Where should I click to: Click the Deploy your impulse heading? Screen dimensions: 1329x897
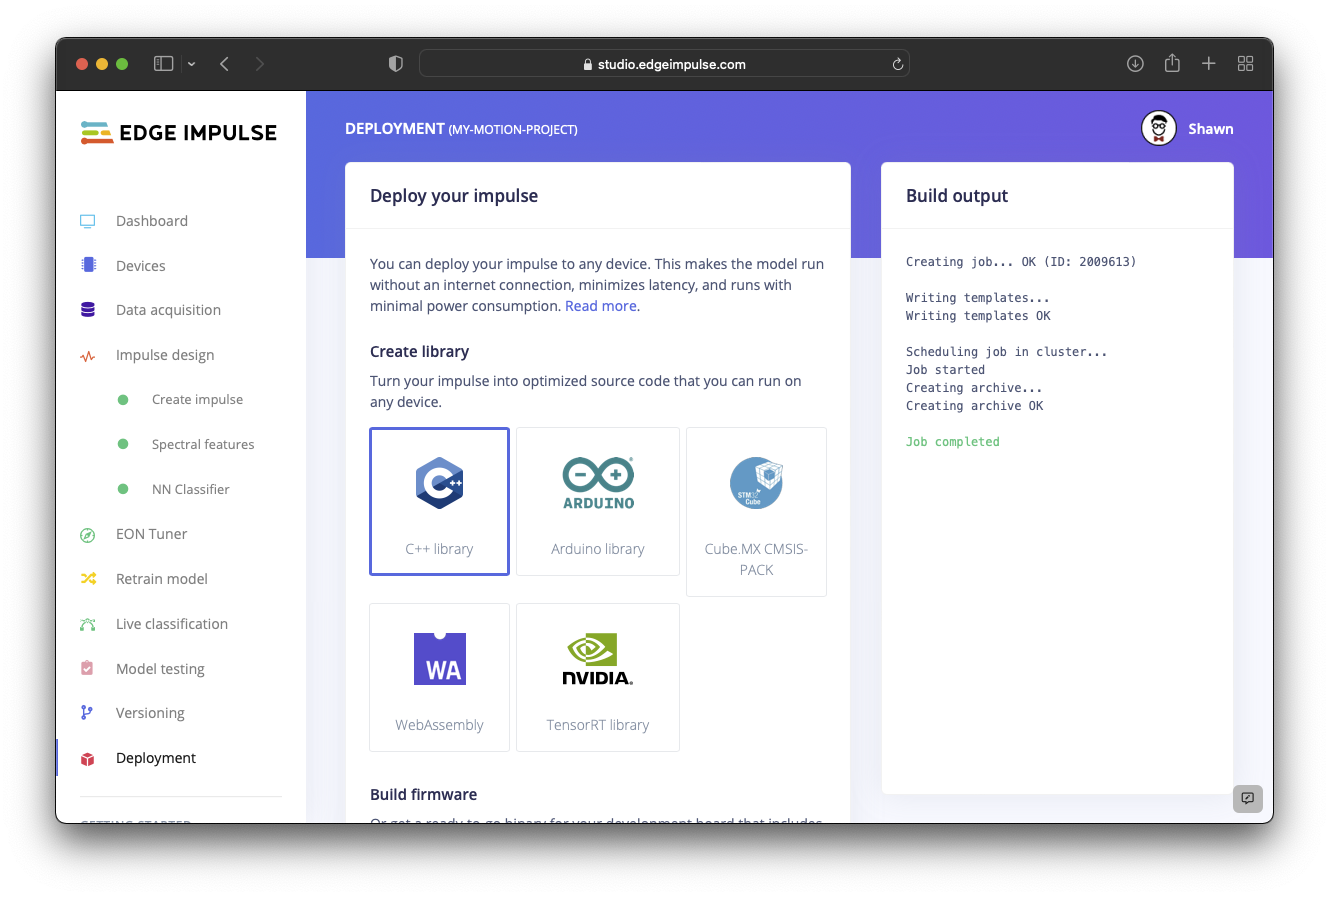tap(454, 196)
